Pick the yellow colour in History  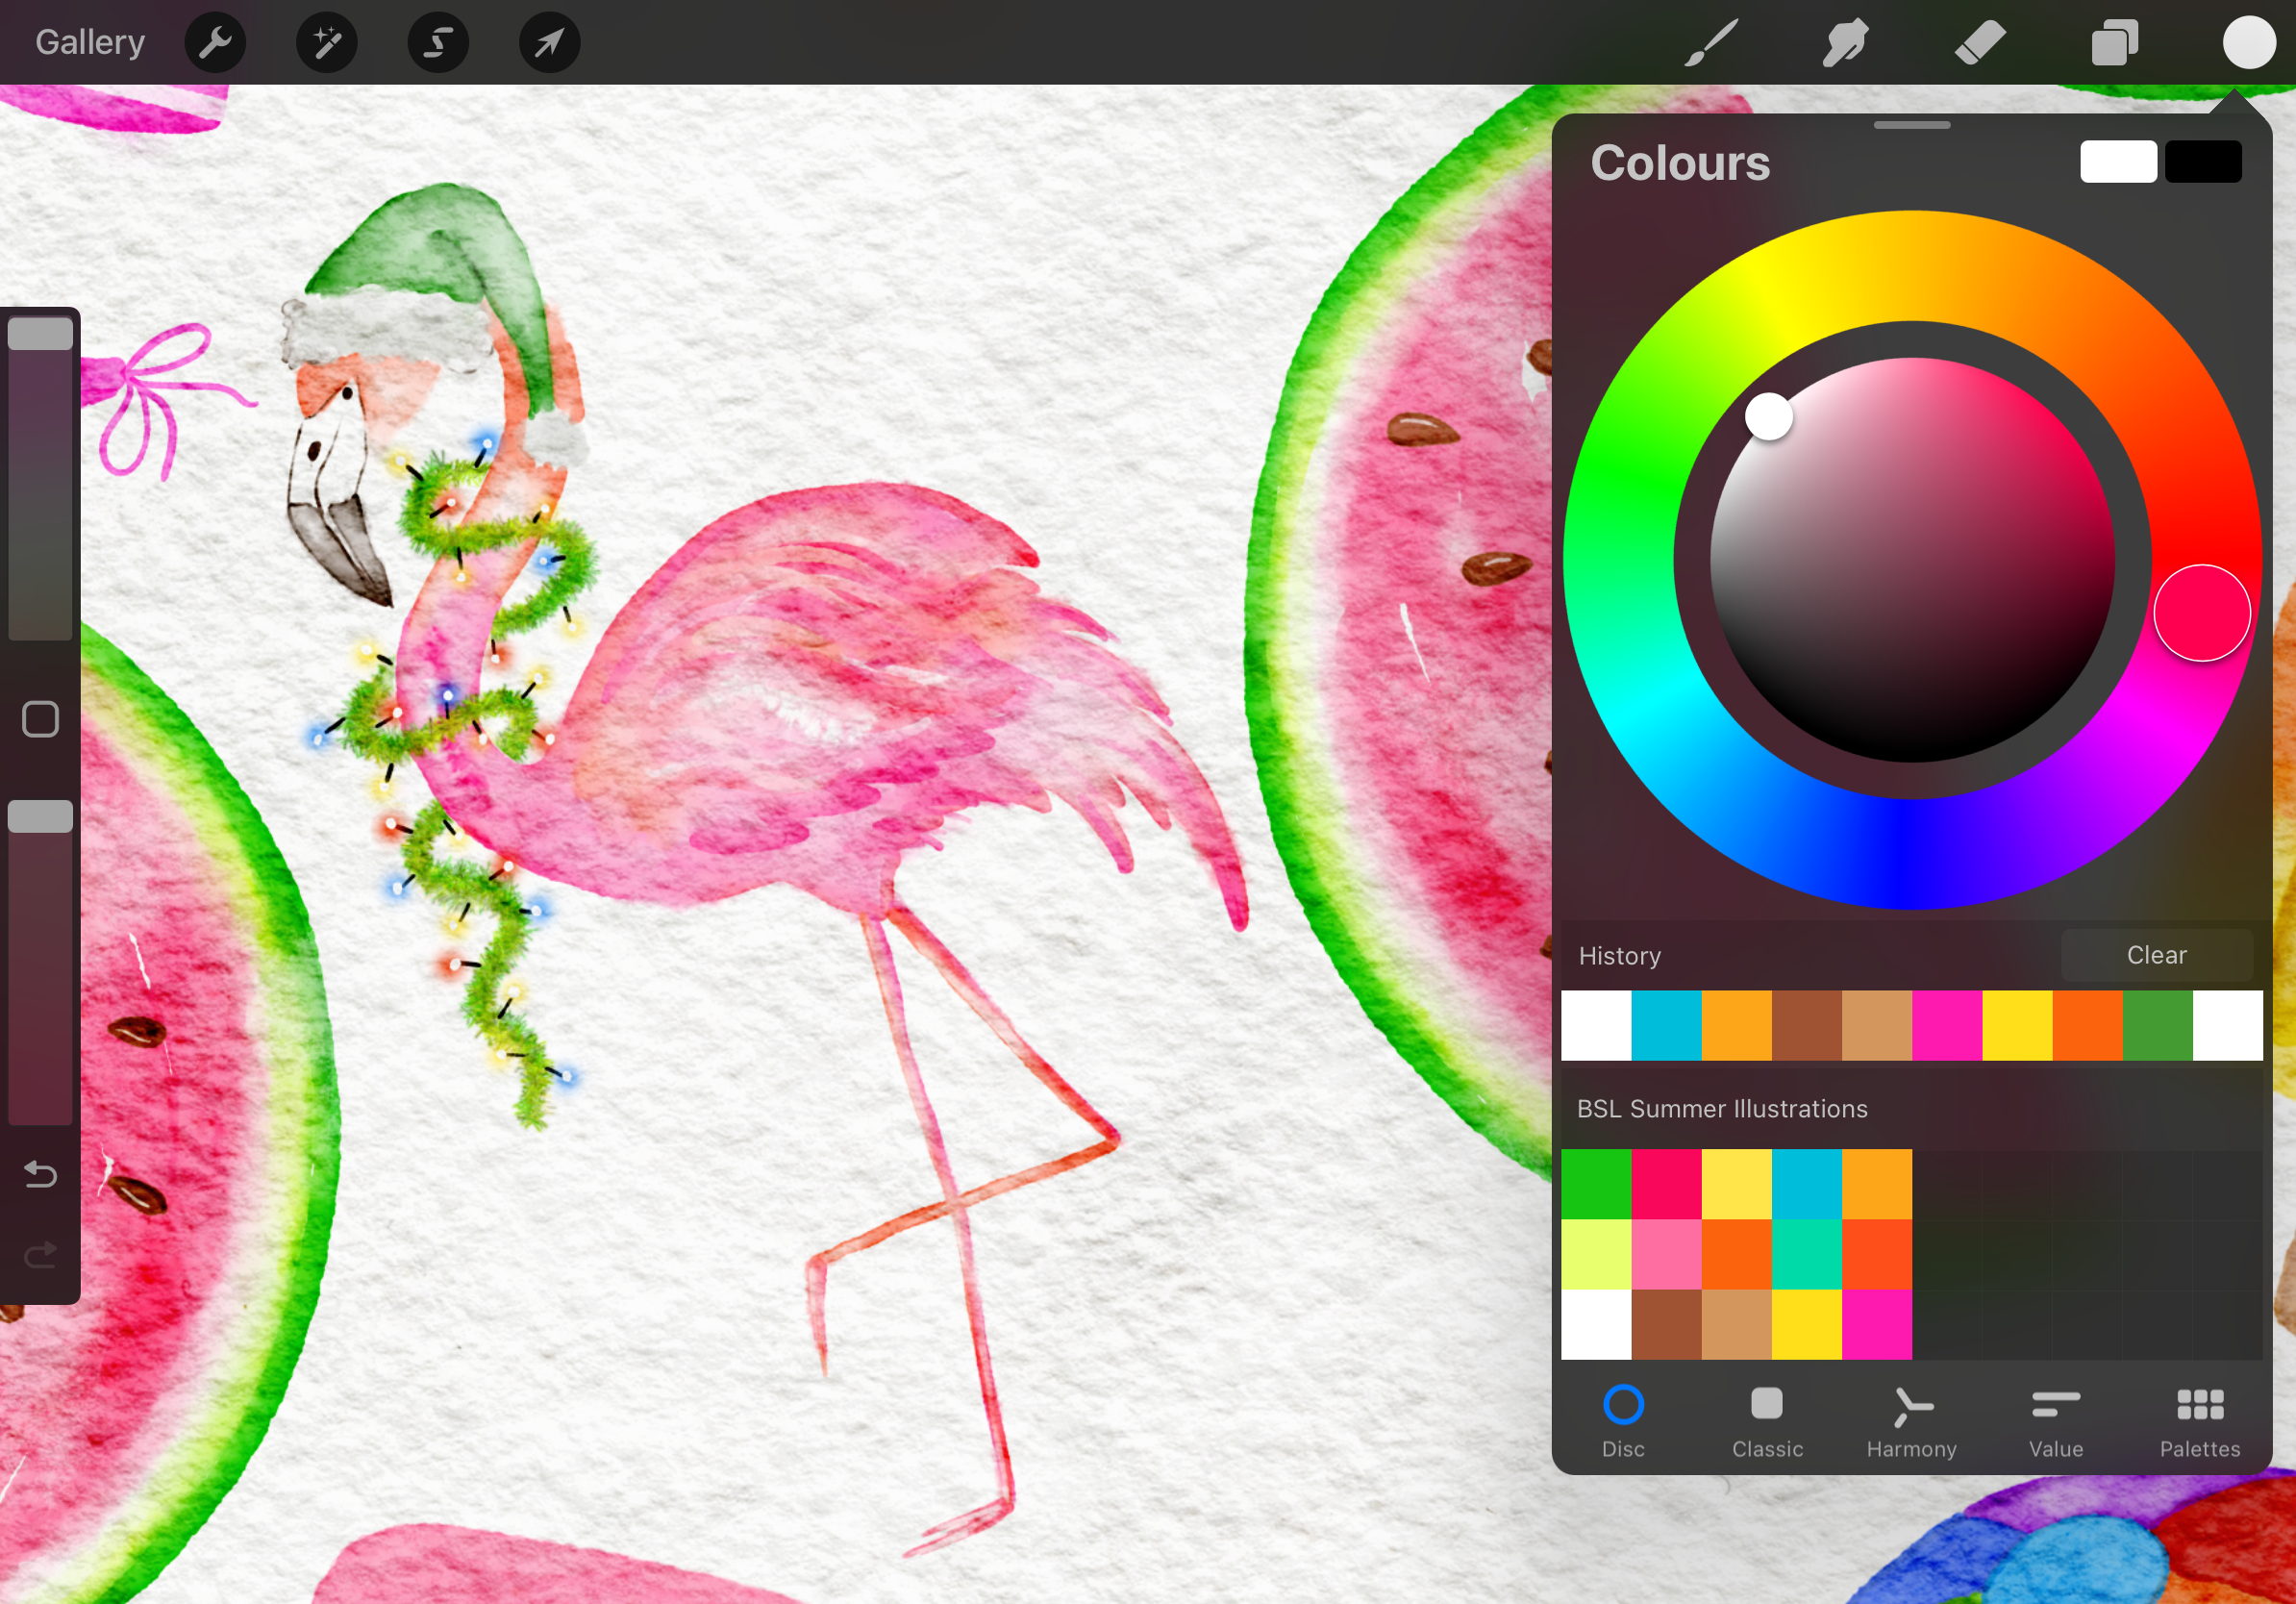tap(2017, 1025)
